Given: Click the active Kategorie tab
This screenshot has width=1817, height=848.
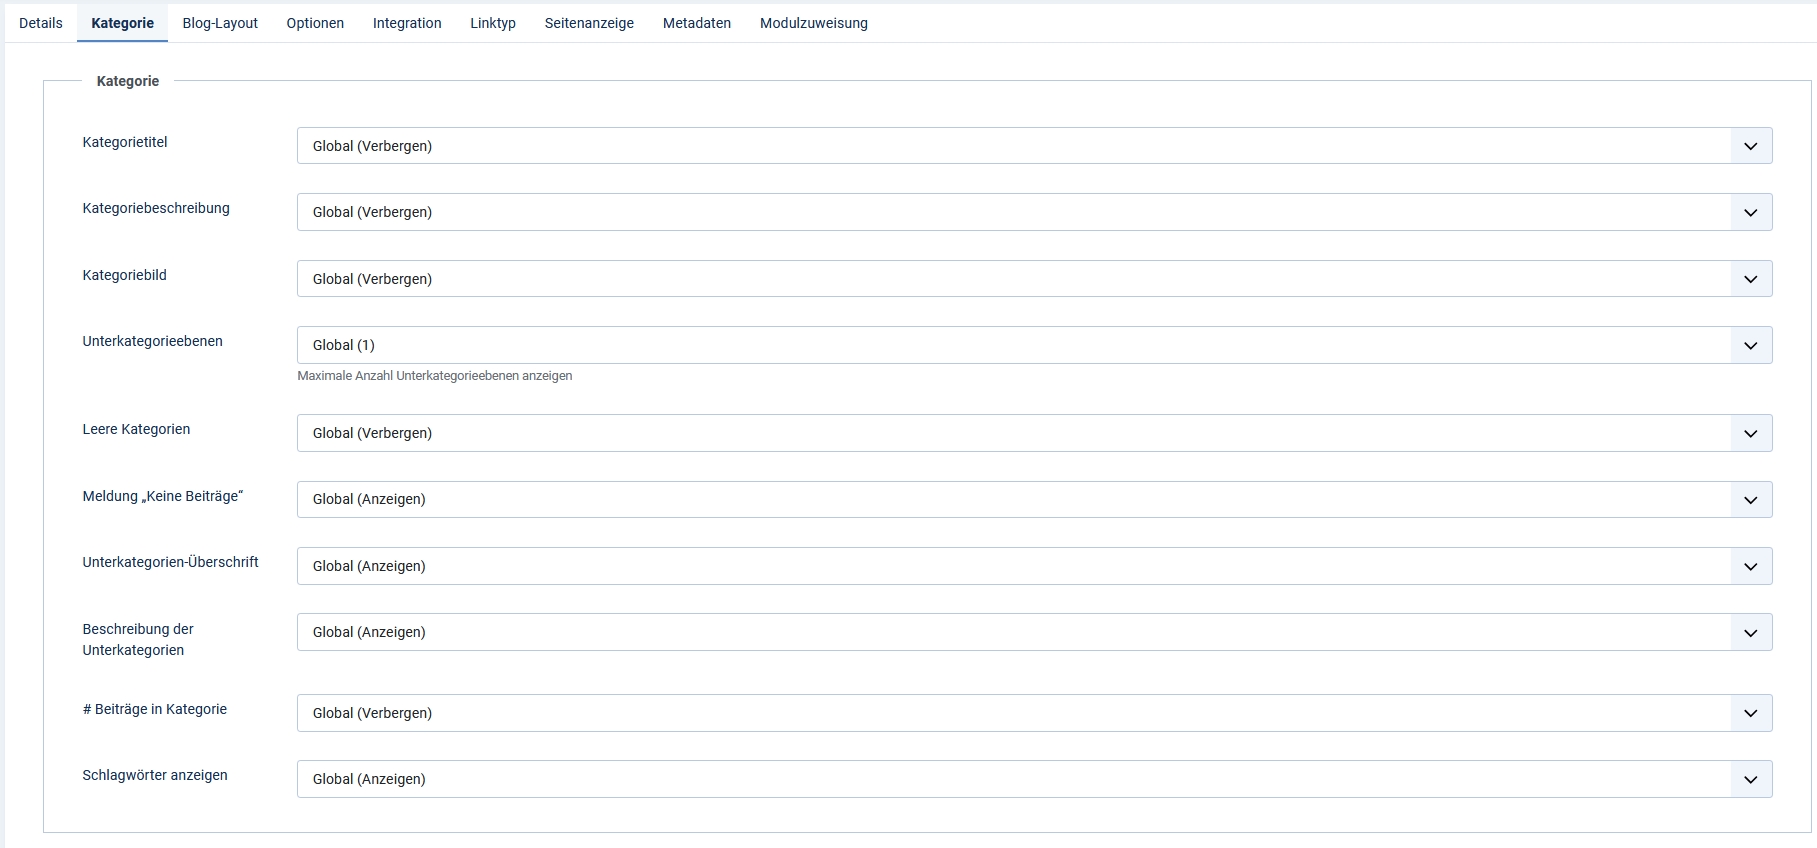Looking at the screenshot, I should [123, 23].
